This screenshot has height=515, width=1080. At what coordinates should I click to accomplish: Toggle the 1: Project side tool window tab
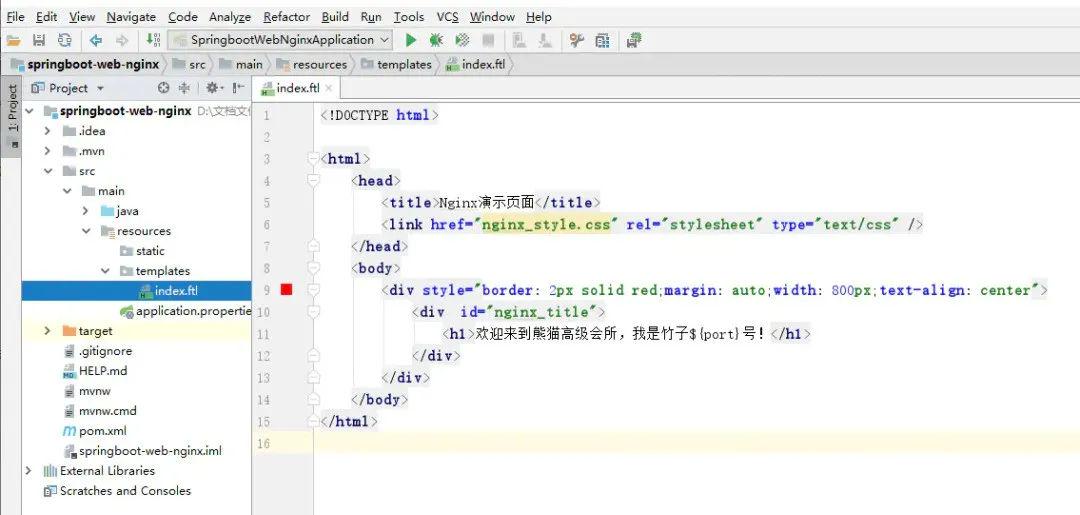(11, 116)
